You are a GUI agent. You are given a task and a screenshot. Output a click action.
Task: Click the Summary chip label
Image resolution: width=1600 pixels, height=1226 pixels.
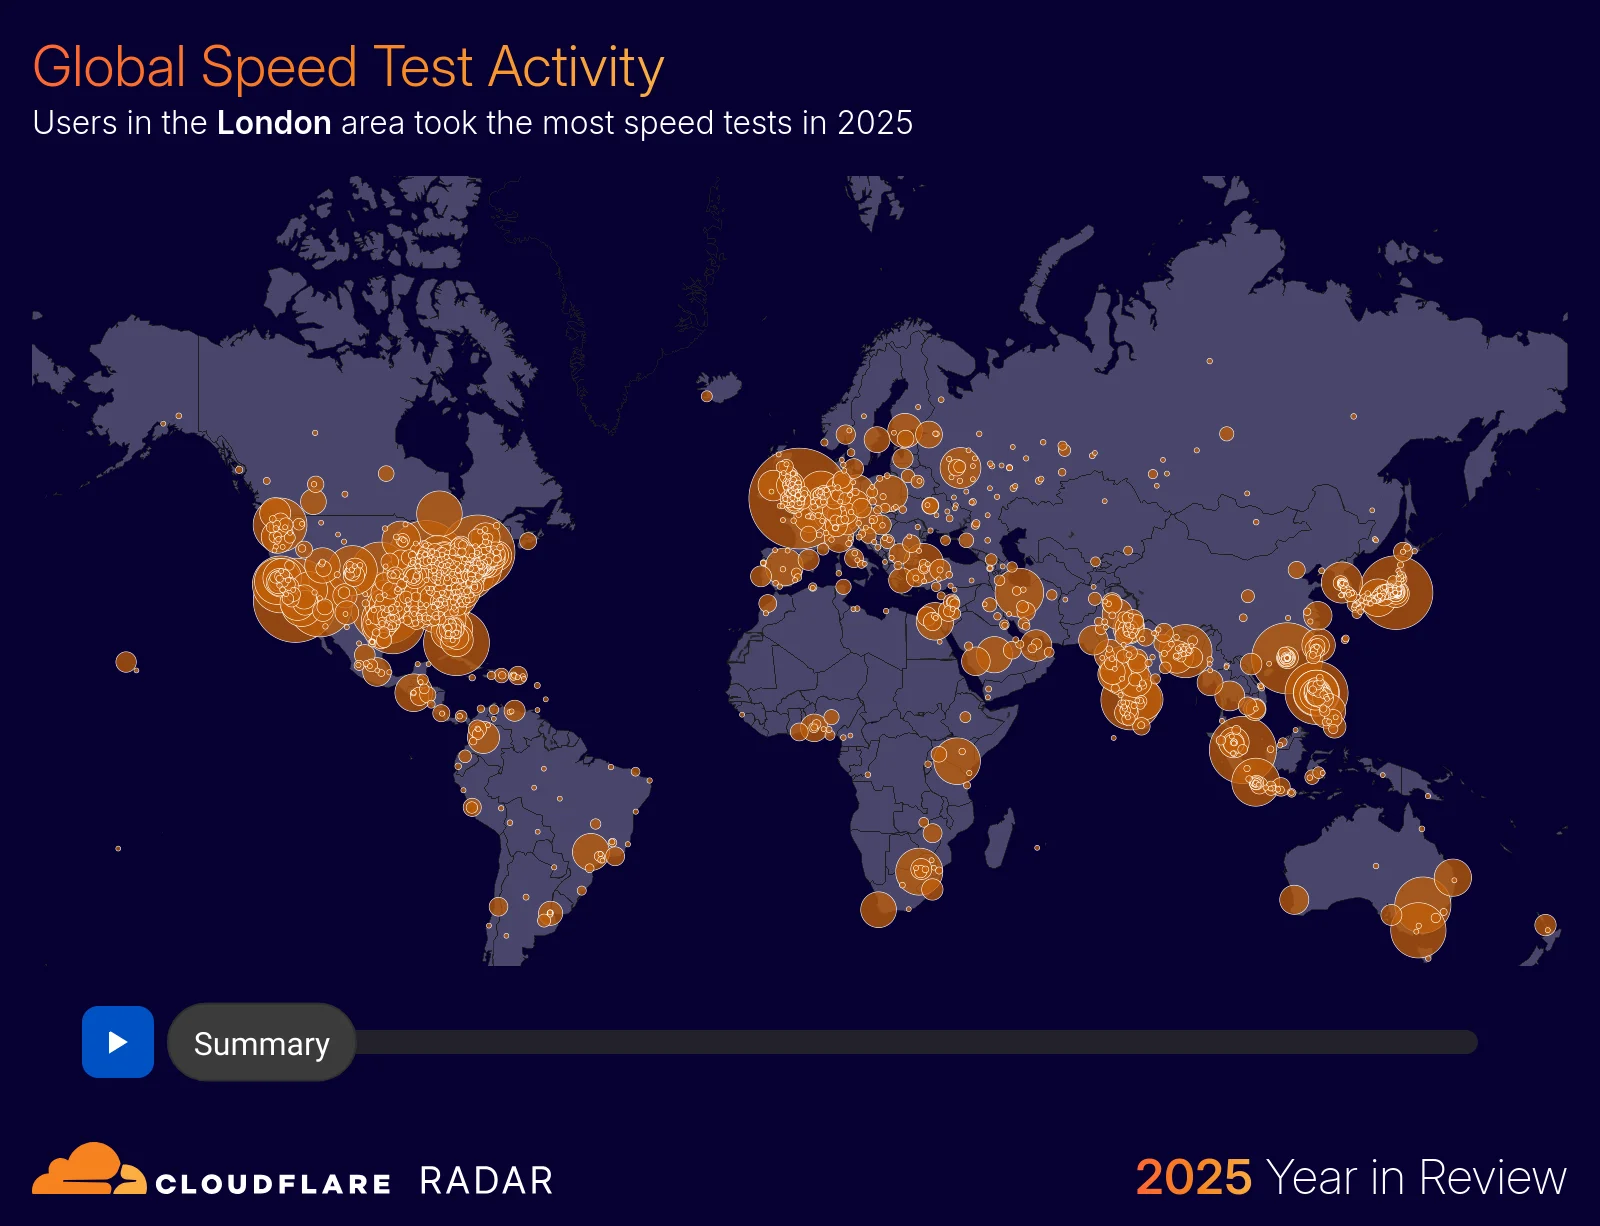pos(260,1043)
